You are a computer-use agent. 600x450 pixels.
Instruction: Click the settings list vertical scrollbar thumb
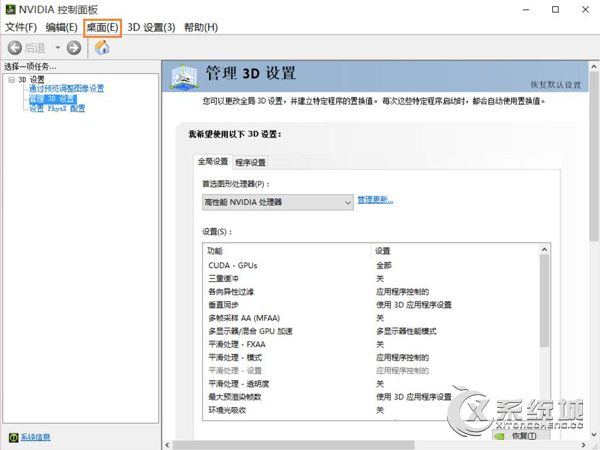point(544,301)
